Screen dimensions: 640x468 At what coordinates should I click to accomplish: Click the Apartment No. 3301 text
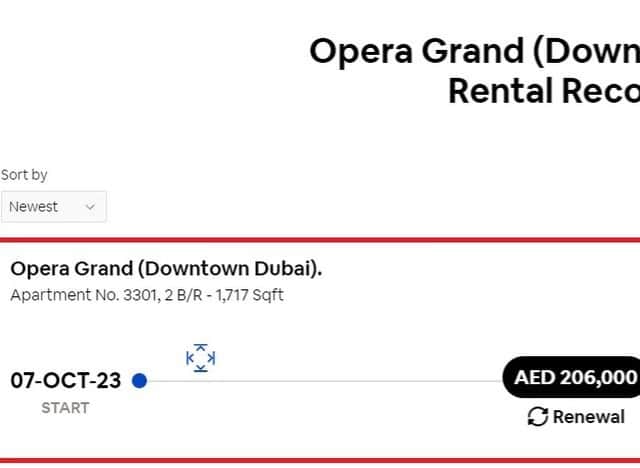pos(85,295)
